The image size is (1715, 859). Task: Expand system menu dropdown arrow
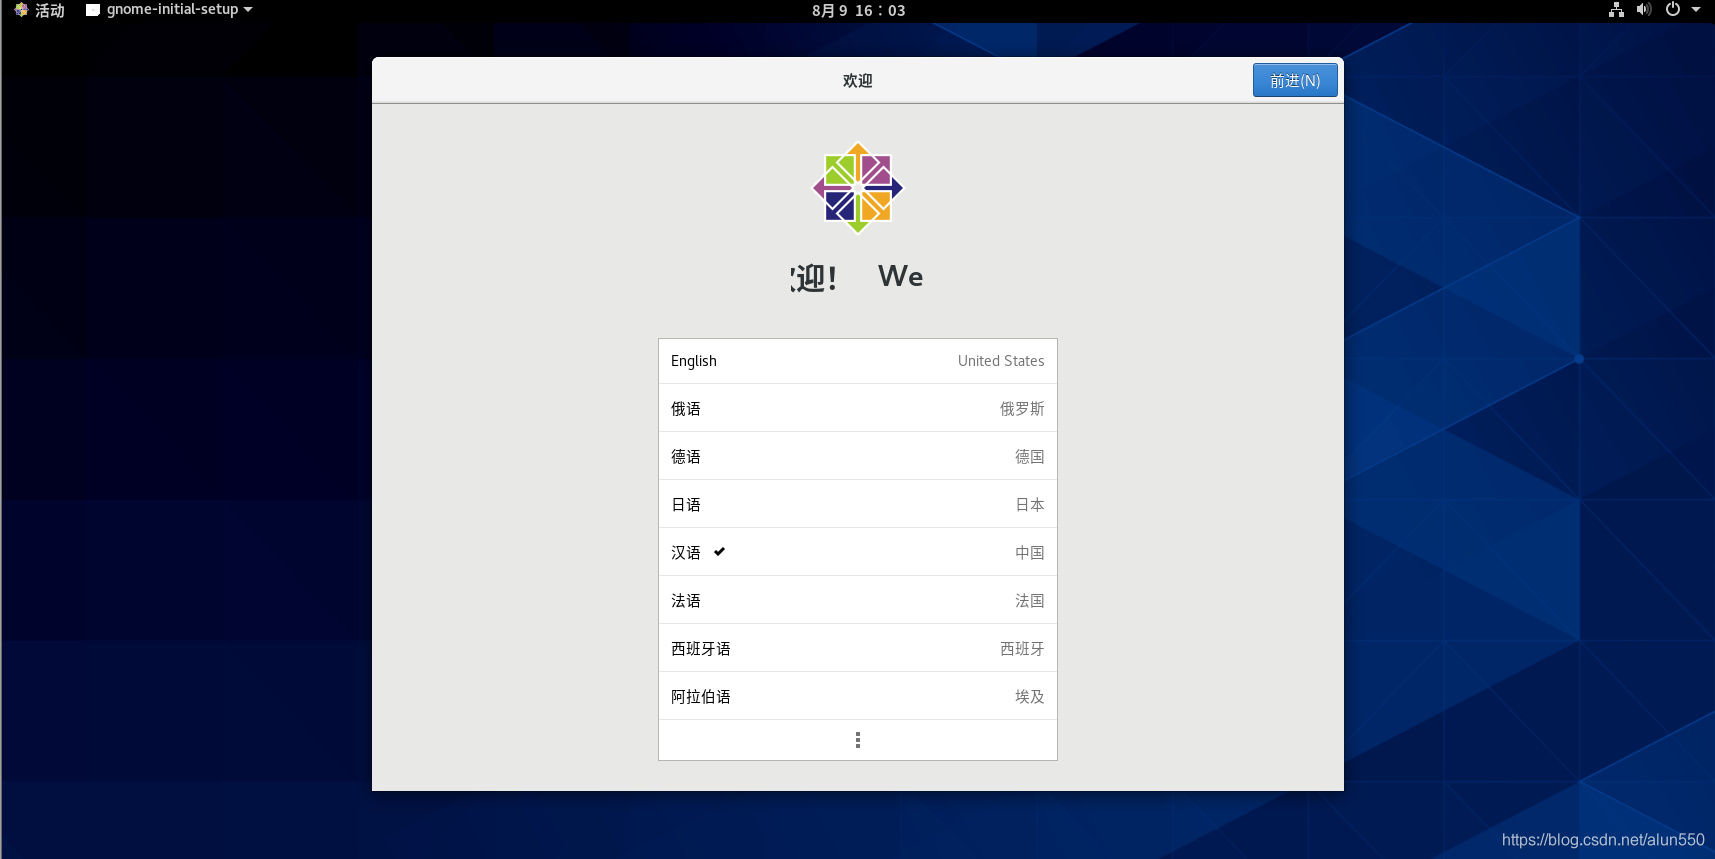click(1696, 10)
